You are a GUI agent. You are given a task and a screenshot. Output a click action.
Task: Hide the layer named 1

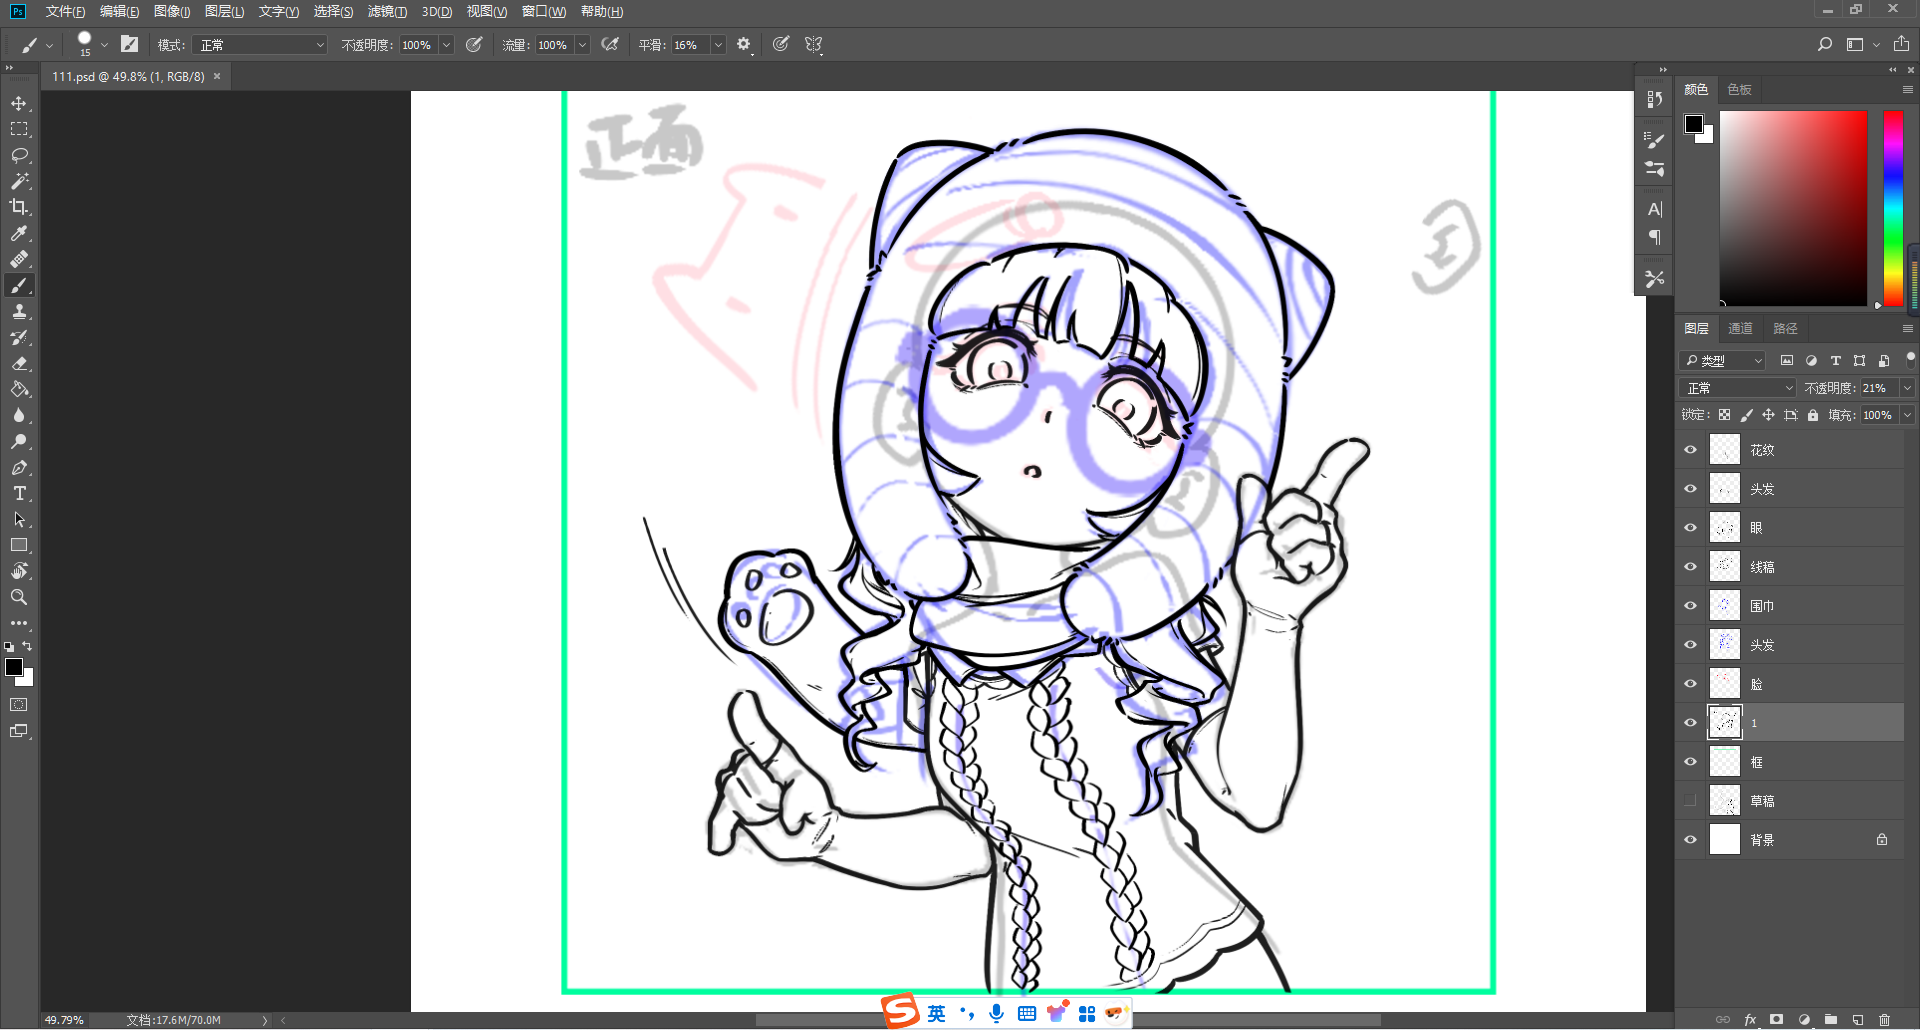point(1691,723)
